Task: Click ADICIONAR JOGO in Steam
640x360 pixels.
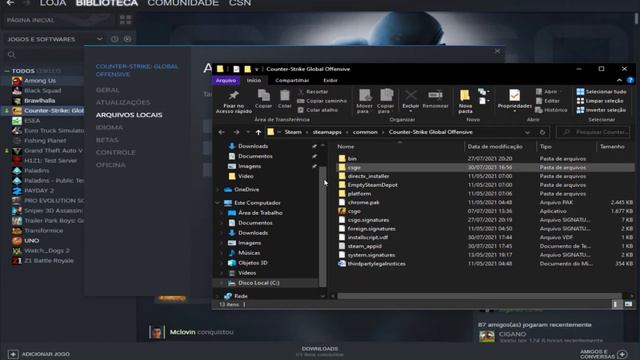Action: [x=39, y=354]
